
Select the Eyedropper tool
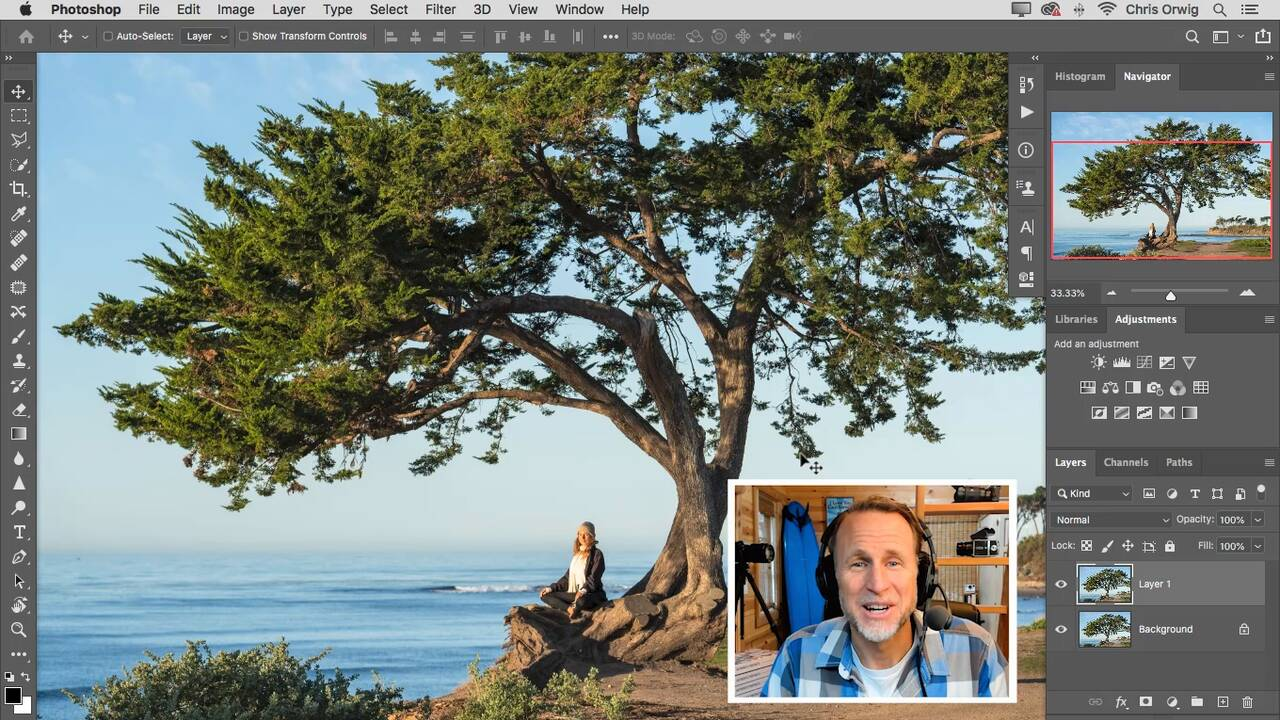pos(18,214)
